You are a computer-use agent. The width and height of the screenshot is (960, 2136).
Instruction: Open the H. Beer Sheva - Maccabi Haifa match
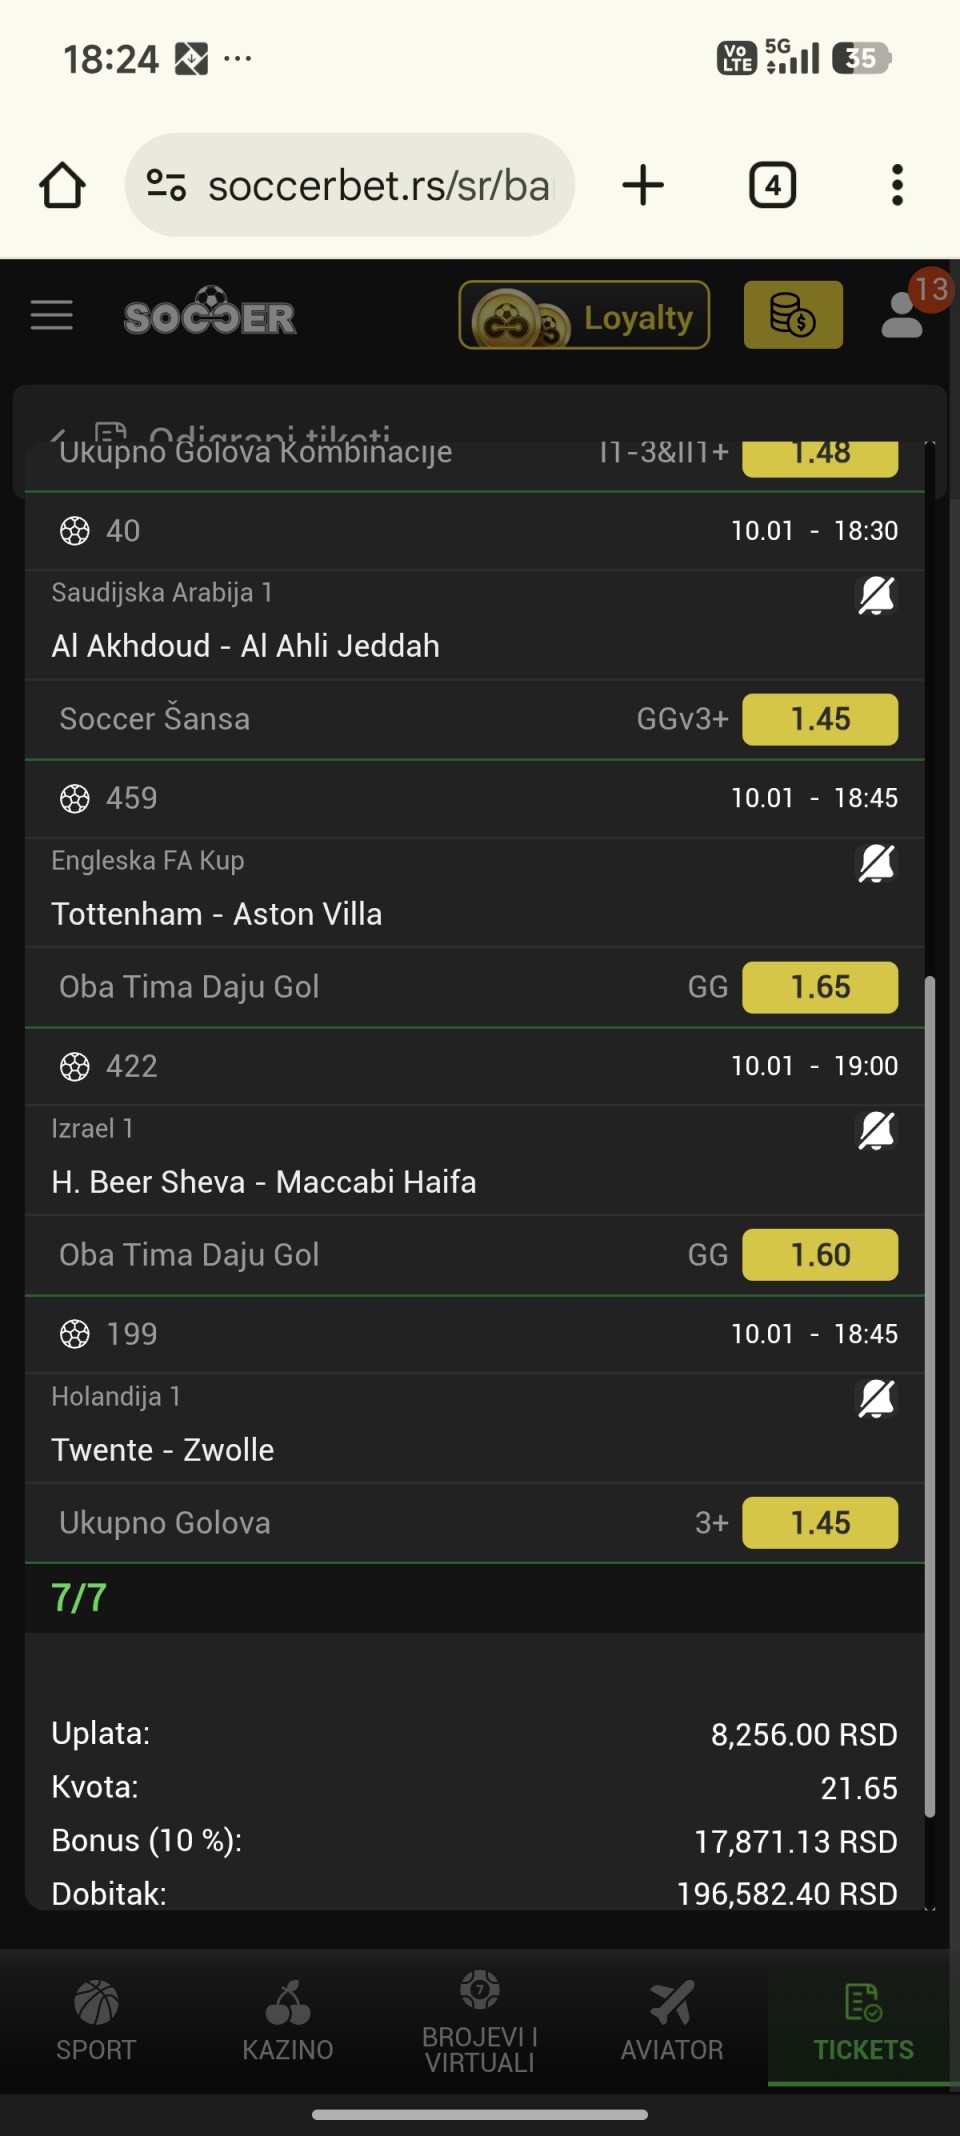264,1182
